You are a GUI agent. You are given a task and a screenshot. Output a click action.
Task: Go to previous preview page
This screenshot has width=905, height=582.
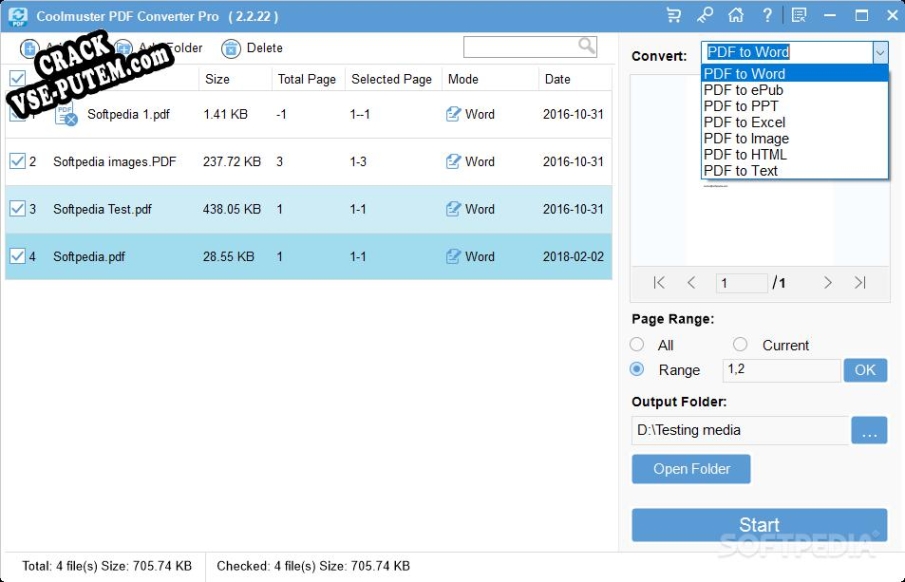tap(691, 282)
